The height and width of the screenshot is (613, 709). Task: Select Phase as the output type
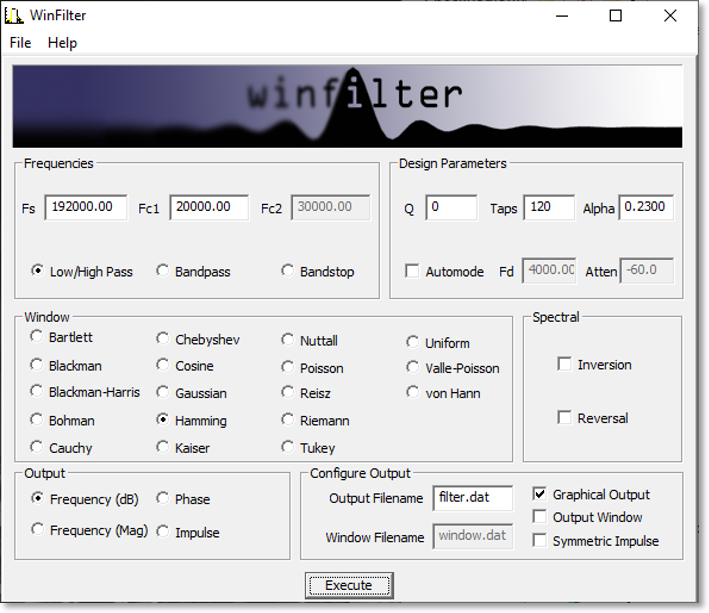click(x=163, y=499)
